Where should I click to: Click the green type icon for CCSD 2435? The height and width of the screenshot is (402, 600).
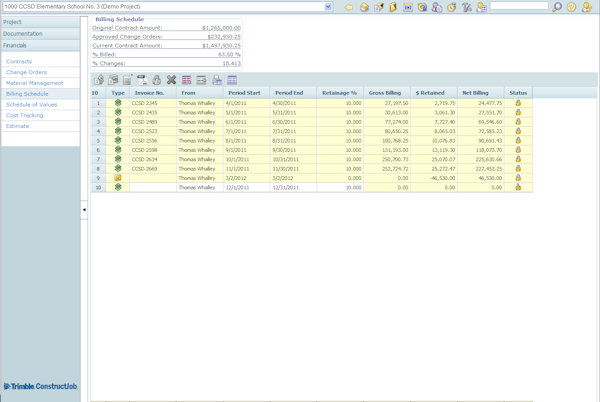[118, 112]
